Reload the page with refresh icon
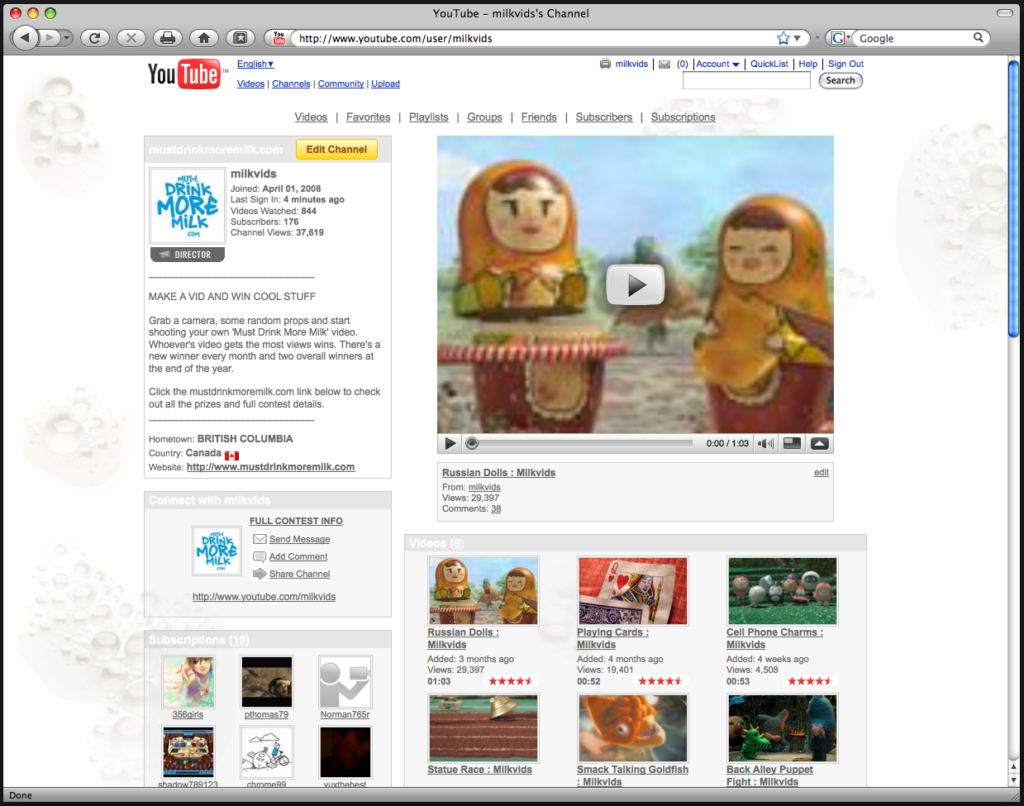Screen dimensions: 1024x806 pyautogui.click(x=95, y=38)
